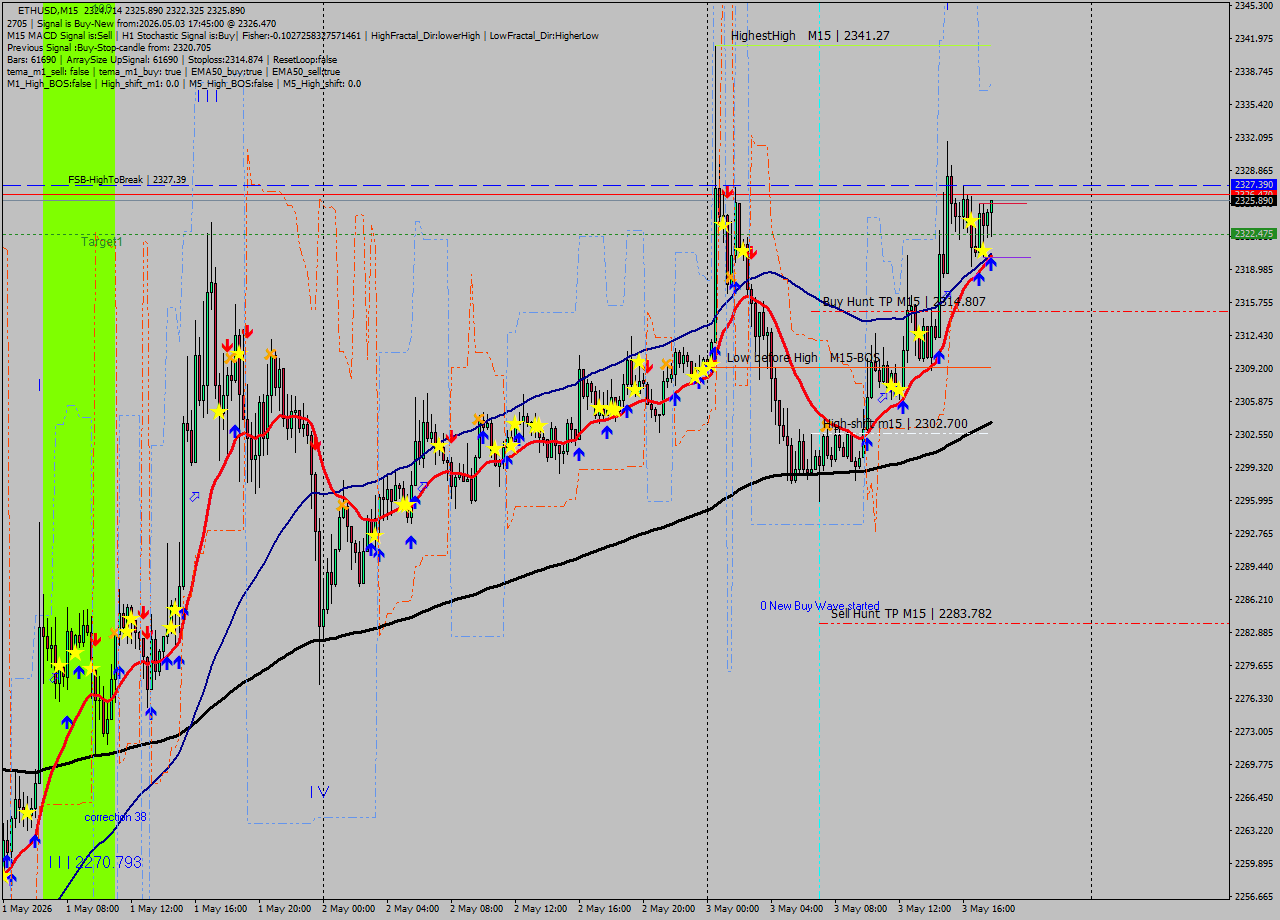Click the 2286.210 price scale value
This screenshot has width=1280, height=920.
[1254, 600]
